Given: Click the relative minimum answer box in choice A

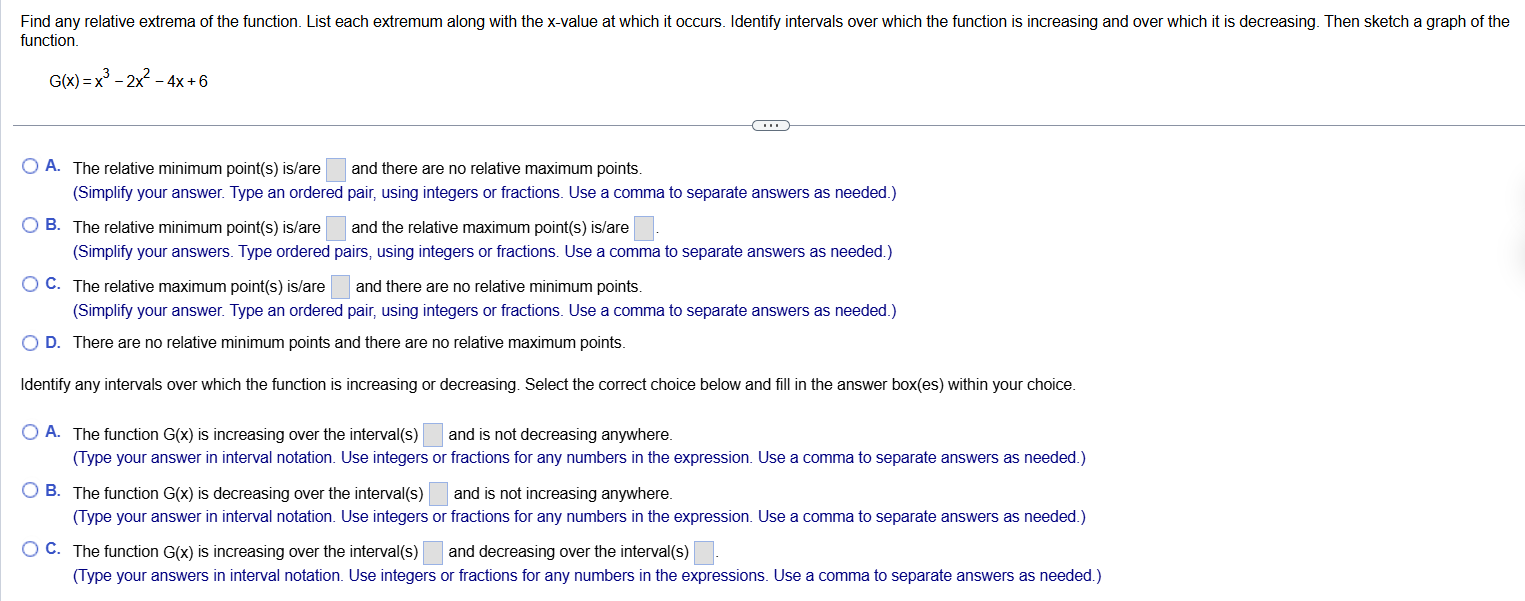Looking at the screenshot, I should (336, 169).
